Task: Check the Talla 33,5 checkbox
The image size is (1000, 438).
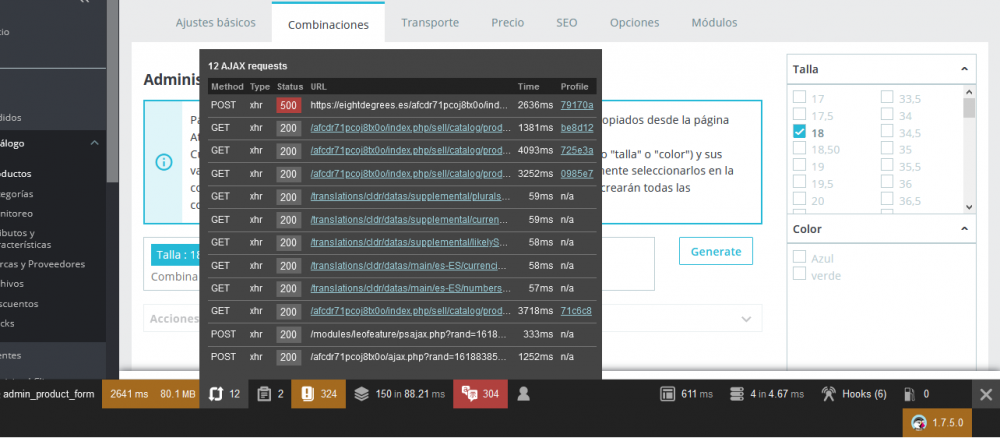Action: pyautogui.click(x=886, y=98)
